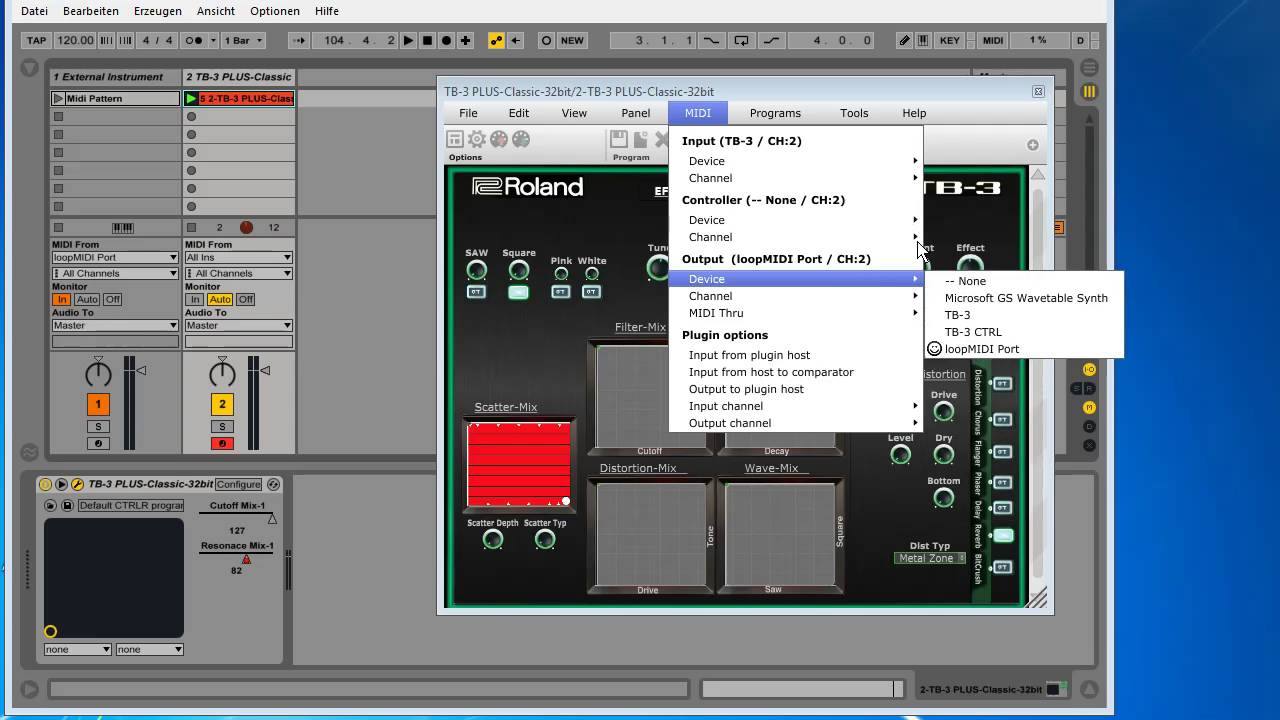The height and width of the screenshot is (720, 1280).
Task: Open the plugin Tools menu
Action: pyautogui.click(x=854, y=113)
